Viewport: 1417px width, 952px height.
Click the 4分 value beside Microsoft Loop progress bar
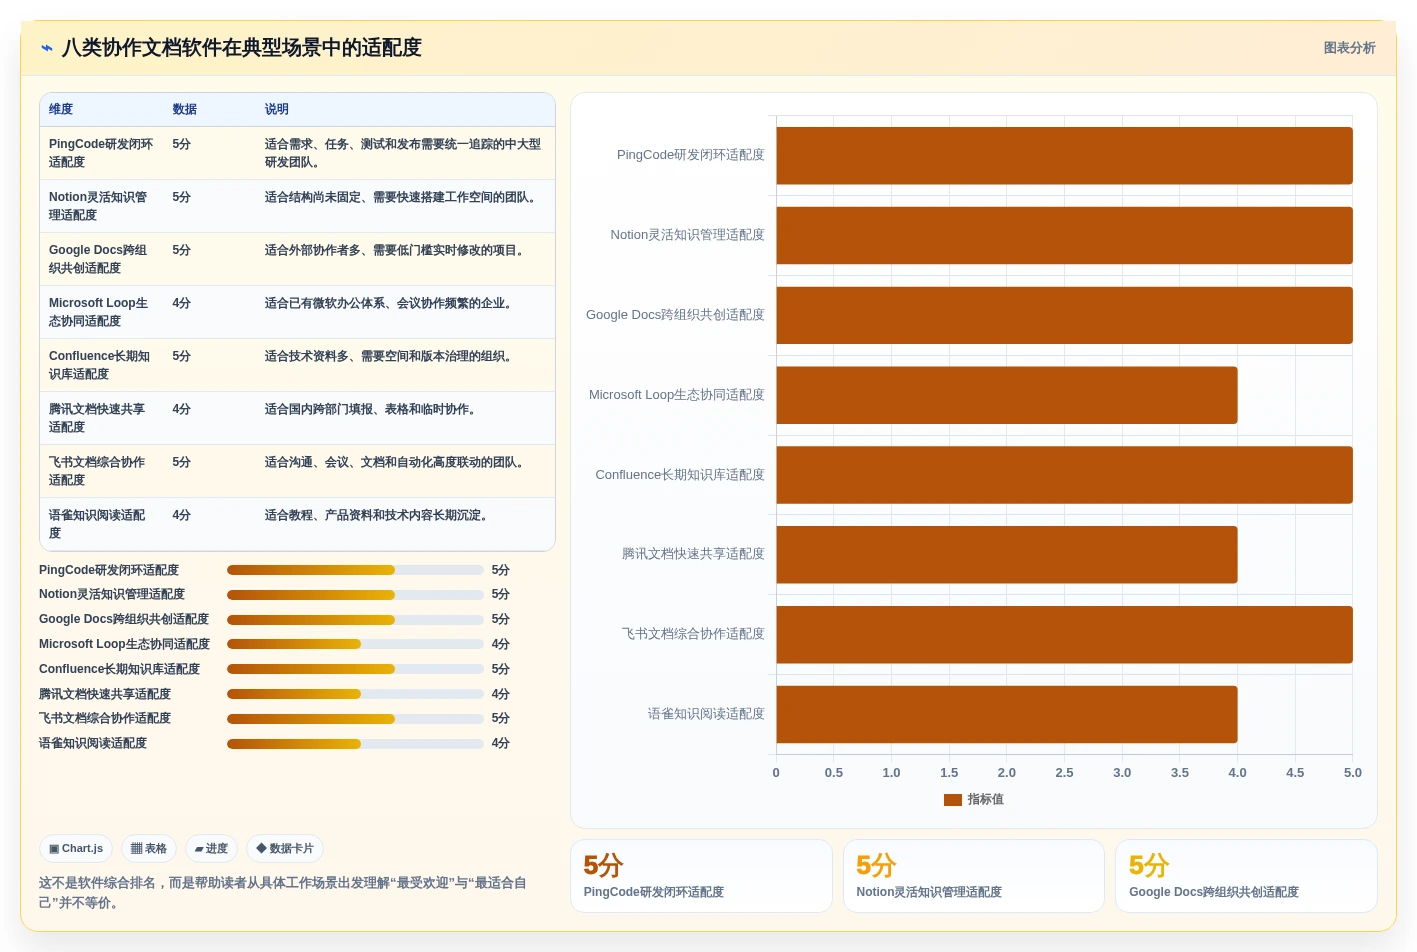pos(501,645)
